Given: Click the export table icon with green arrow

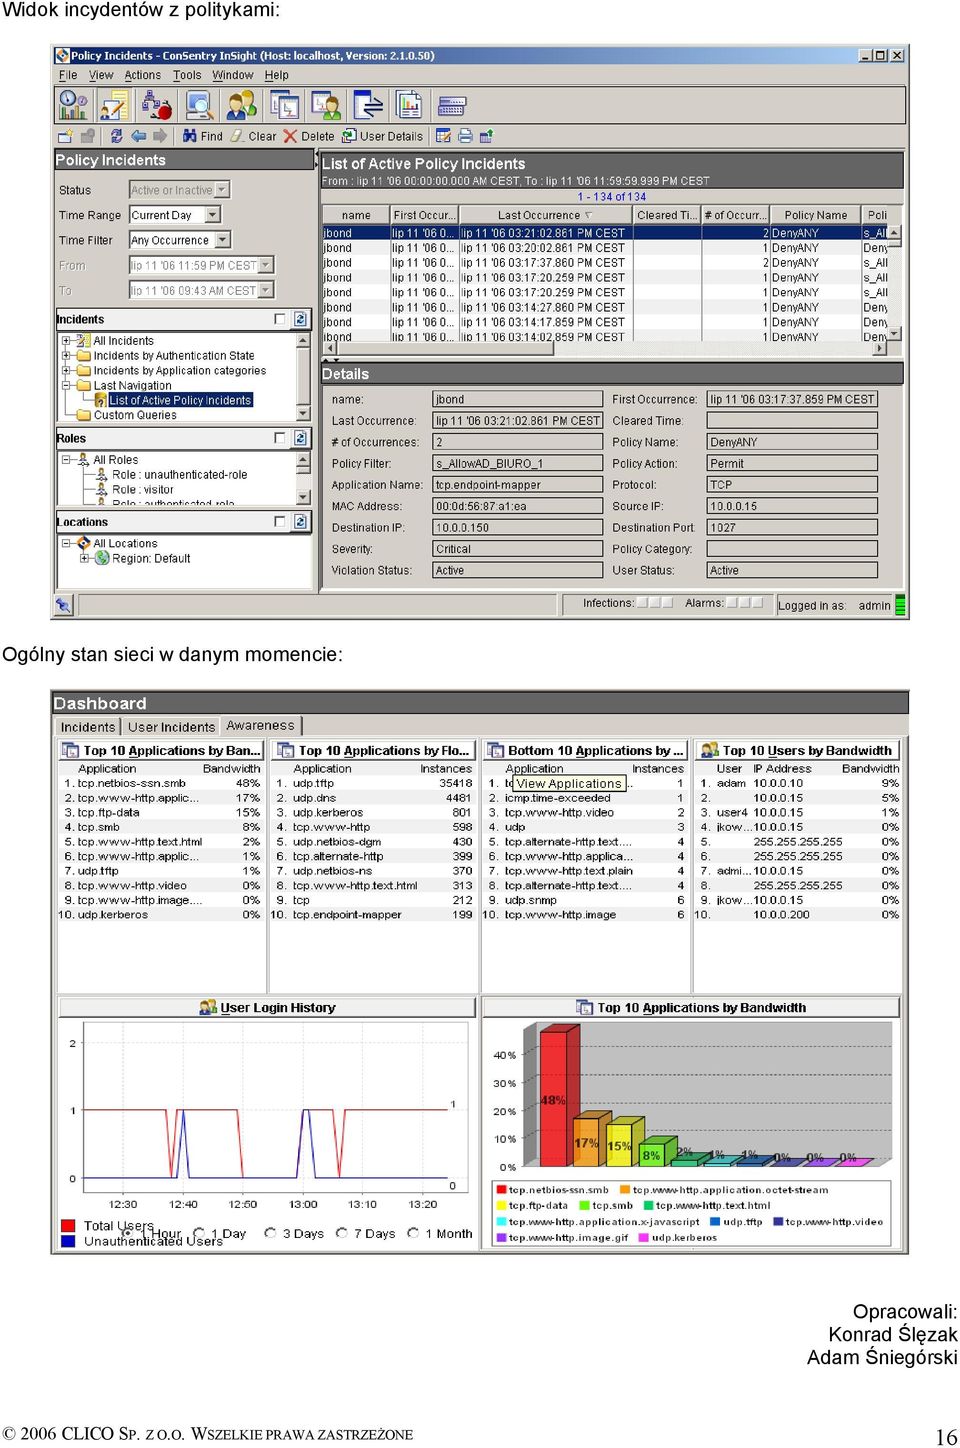Looking at the screenshot, I should [487, 136].
